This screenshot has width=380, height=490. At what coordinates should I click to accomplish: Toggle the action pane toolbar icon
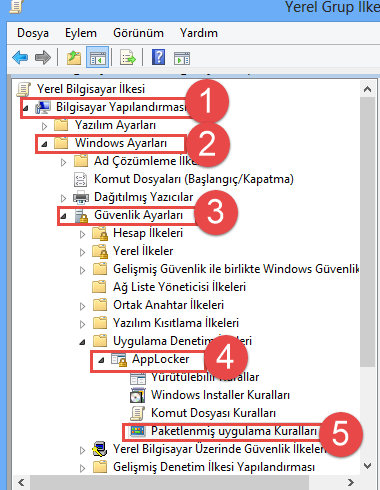(x=182, y=58)
